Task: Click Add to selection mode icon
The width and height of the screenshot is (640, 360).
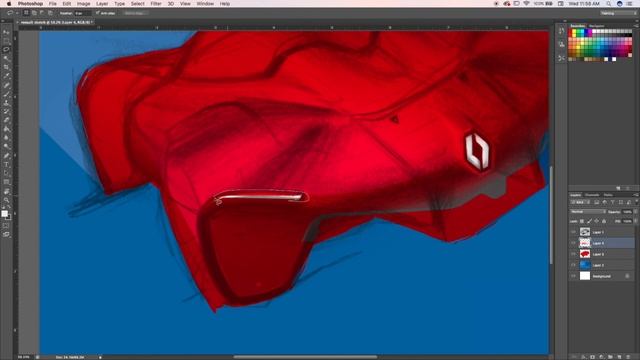Action: click(34, 13)
